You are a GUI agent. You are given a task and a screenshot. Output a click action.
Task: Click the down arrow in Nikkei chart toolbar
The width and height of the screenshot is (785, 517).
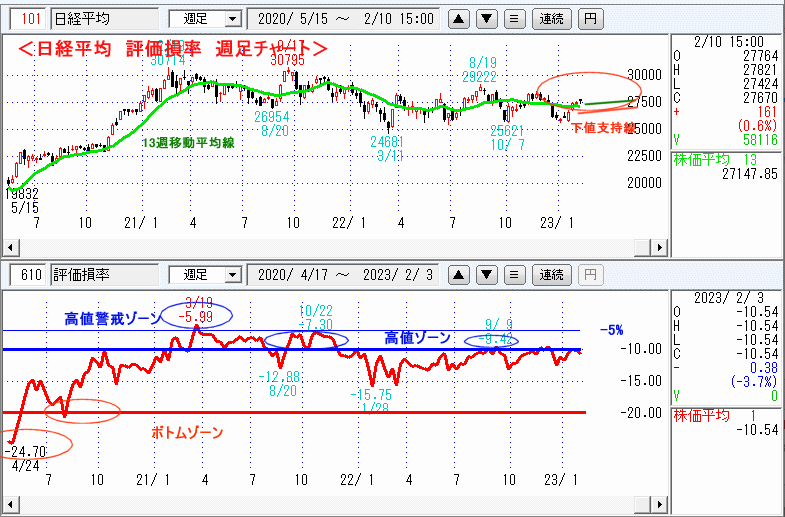pos(486,19)
